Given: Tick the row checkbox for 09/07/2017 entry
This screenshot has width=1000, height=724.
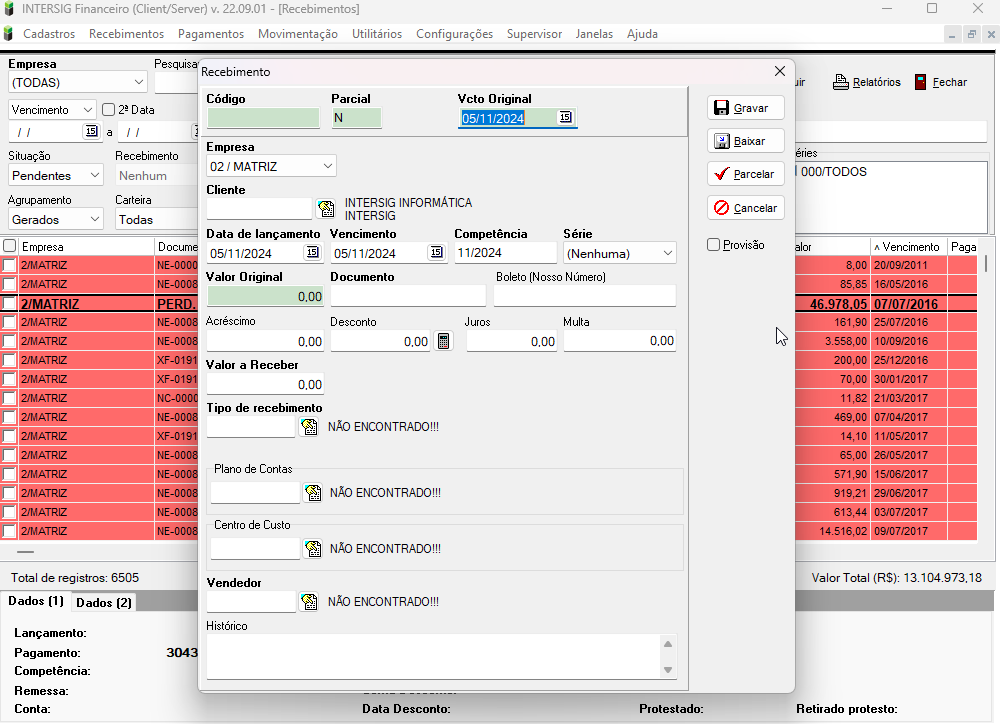Looking at the screenshot, I should point(10,531).
